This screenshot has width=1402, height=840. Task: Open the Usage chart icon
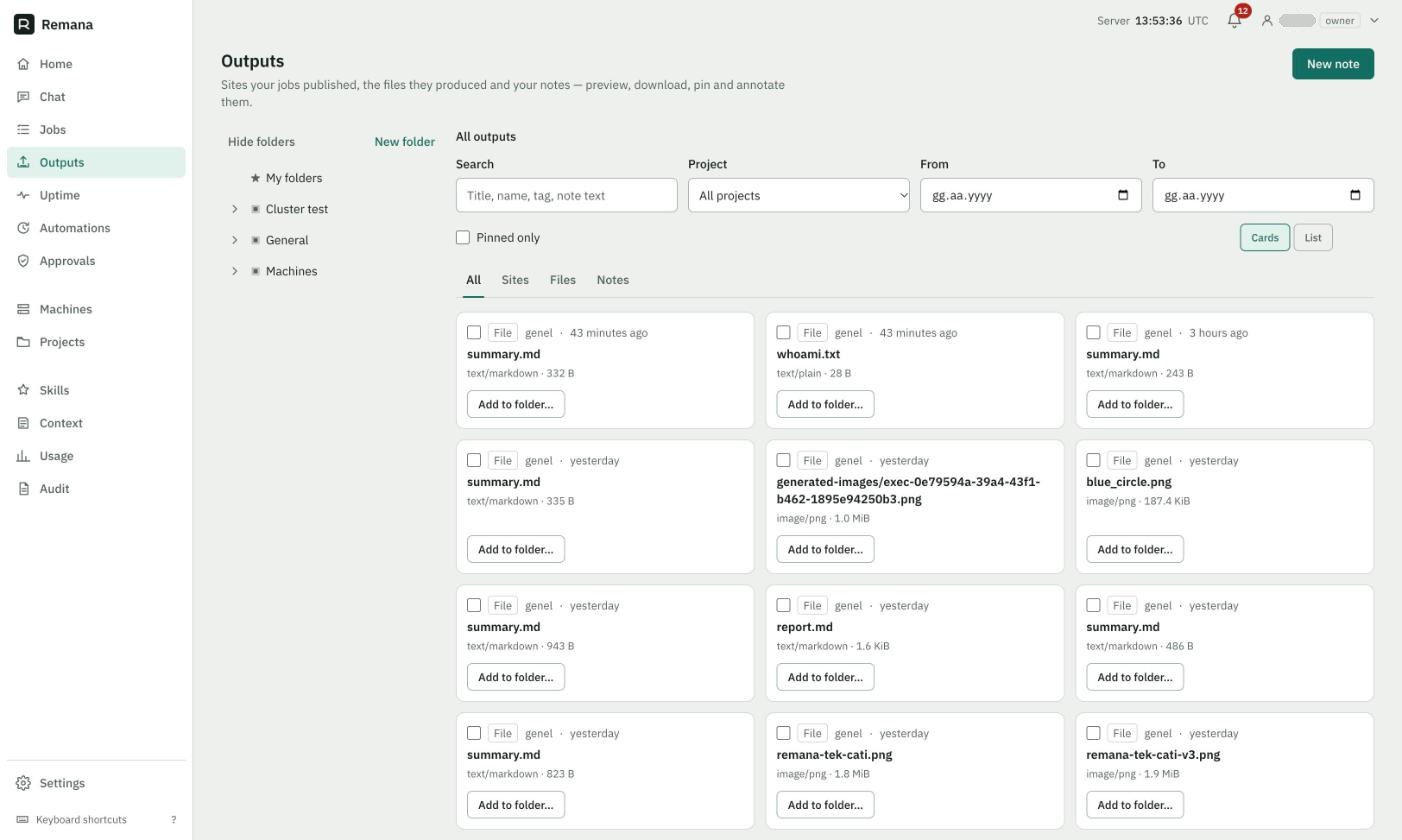pyautogui.click(x=23, y=456)
